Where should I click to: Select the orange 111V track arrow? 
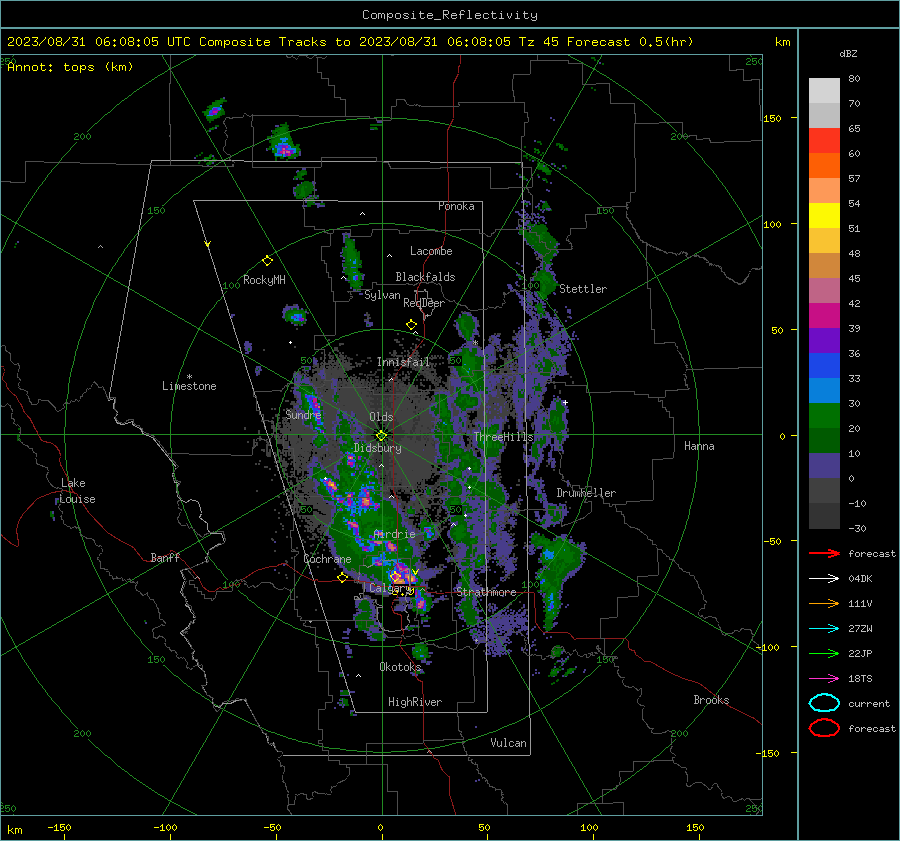(824, 603)
